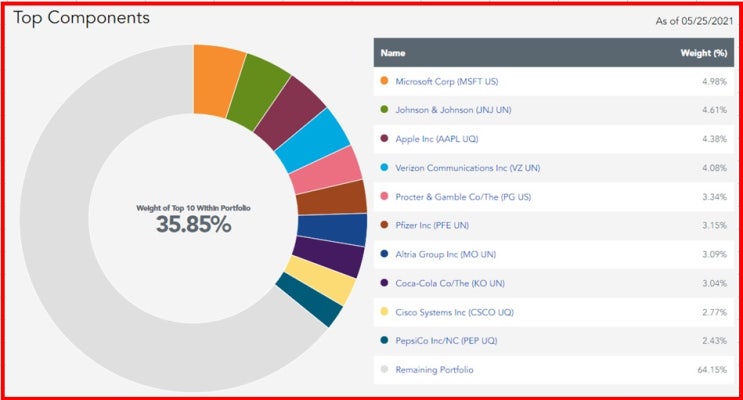Select the purple donut chart slice

click(x=328, y=256)
